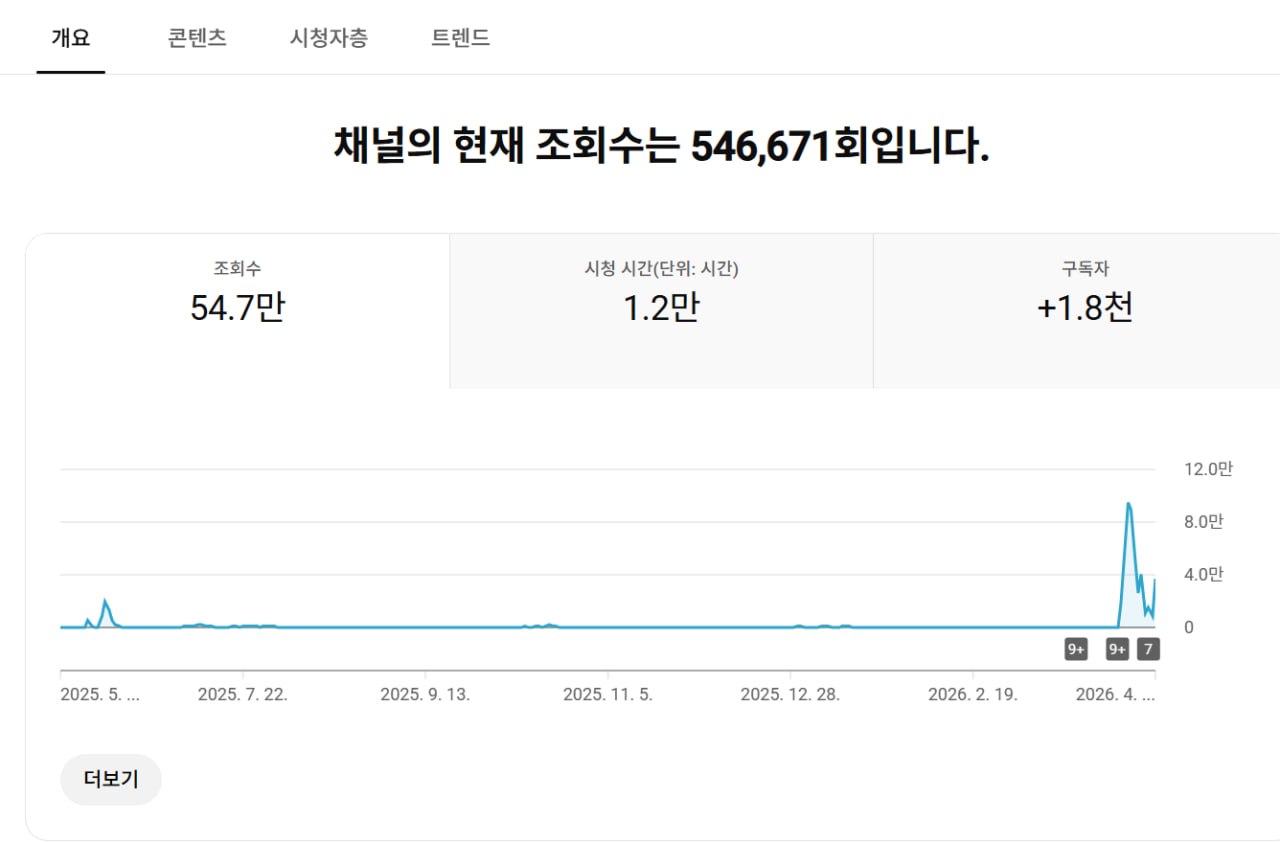
Task: Click the 2026. 2. 19. date label
Action: click(973, 695)
